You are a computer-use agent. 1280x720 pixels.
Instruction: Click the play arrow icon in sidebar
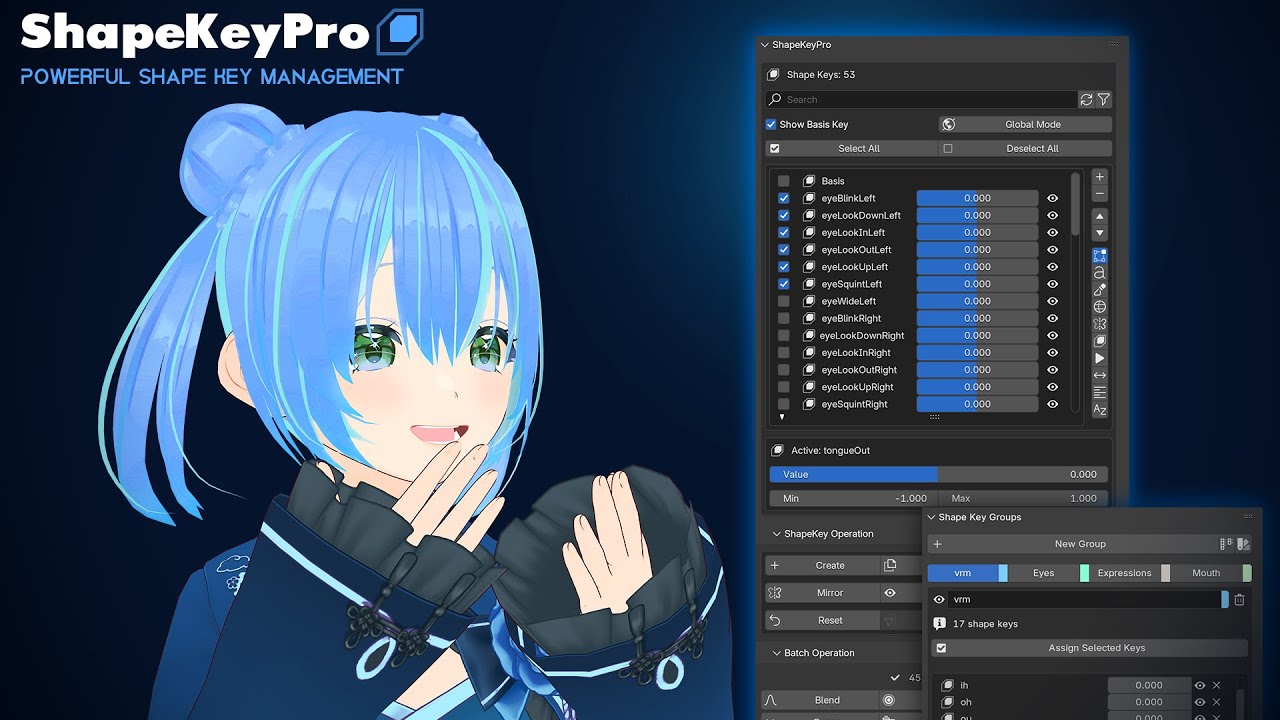tap(1100, 358)
